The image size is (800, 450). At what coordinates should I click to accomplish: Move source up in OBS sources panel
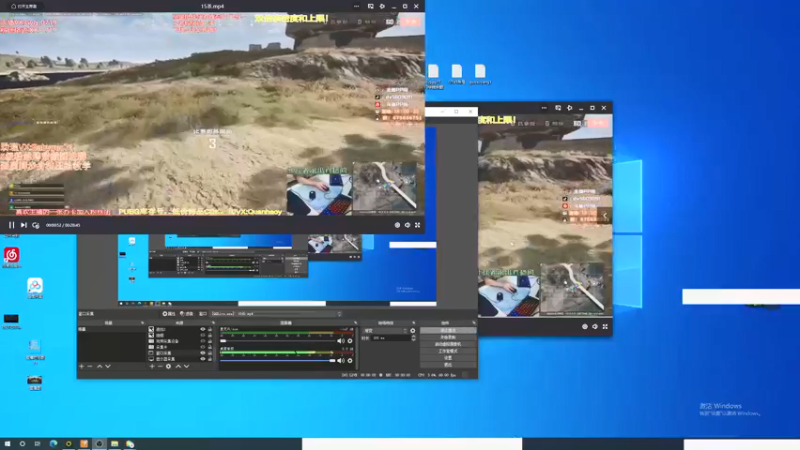(178, 366)
